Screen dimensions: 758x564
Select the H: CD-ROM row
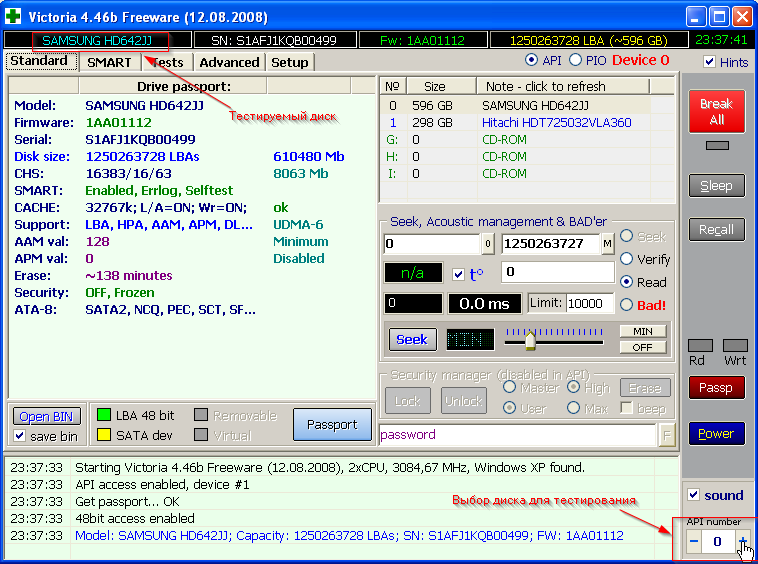pyautogui.click(x=527, y=157)
